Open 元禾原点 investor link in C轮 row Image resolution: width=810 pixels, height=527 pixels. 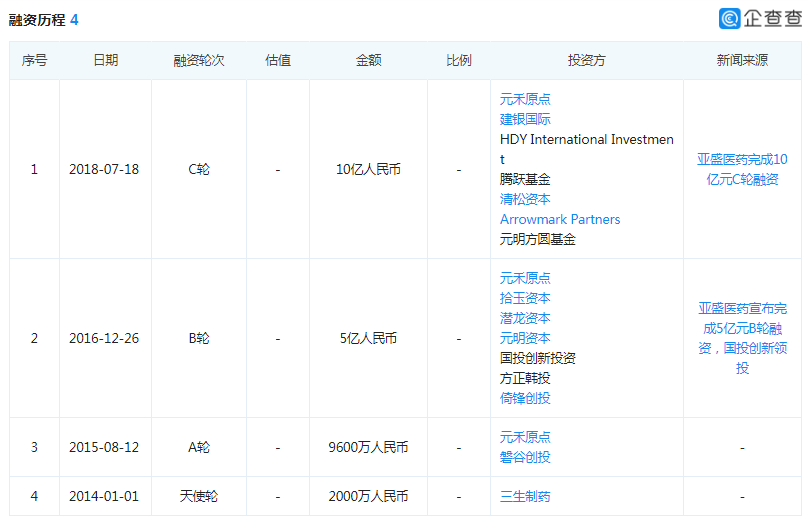point(525,99)
